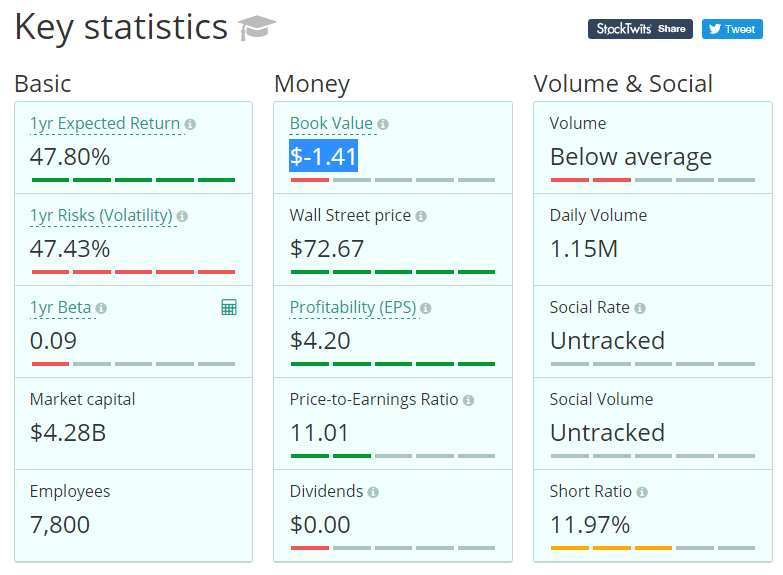783x575 pixels.
Task: Click the Market capital label
Action: (82, 399)
